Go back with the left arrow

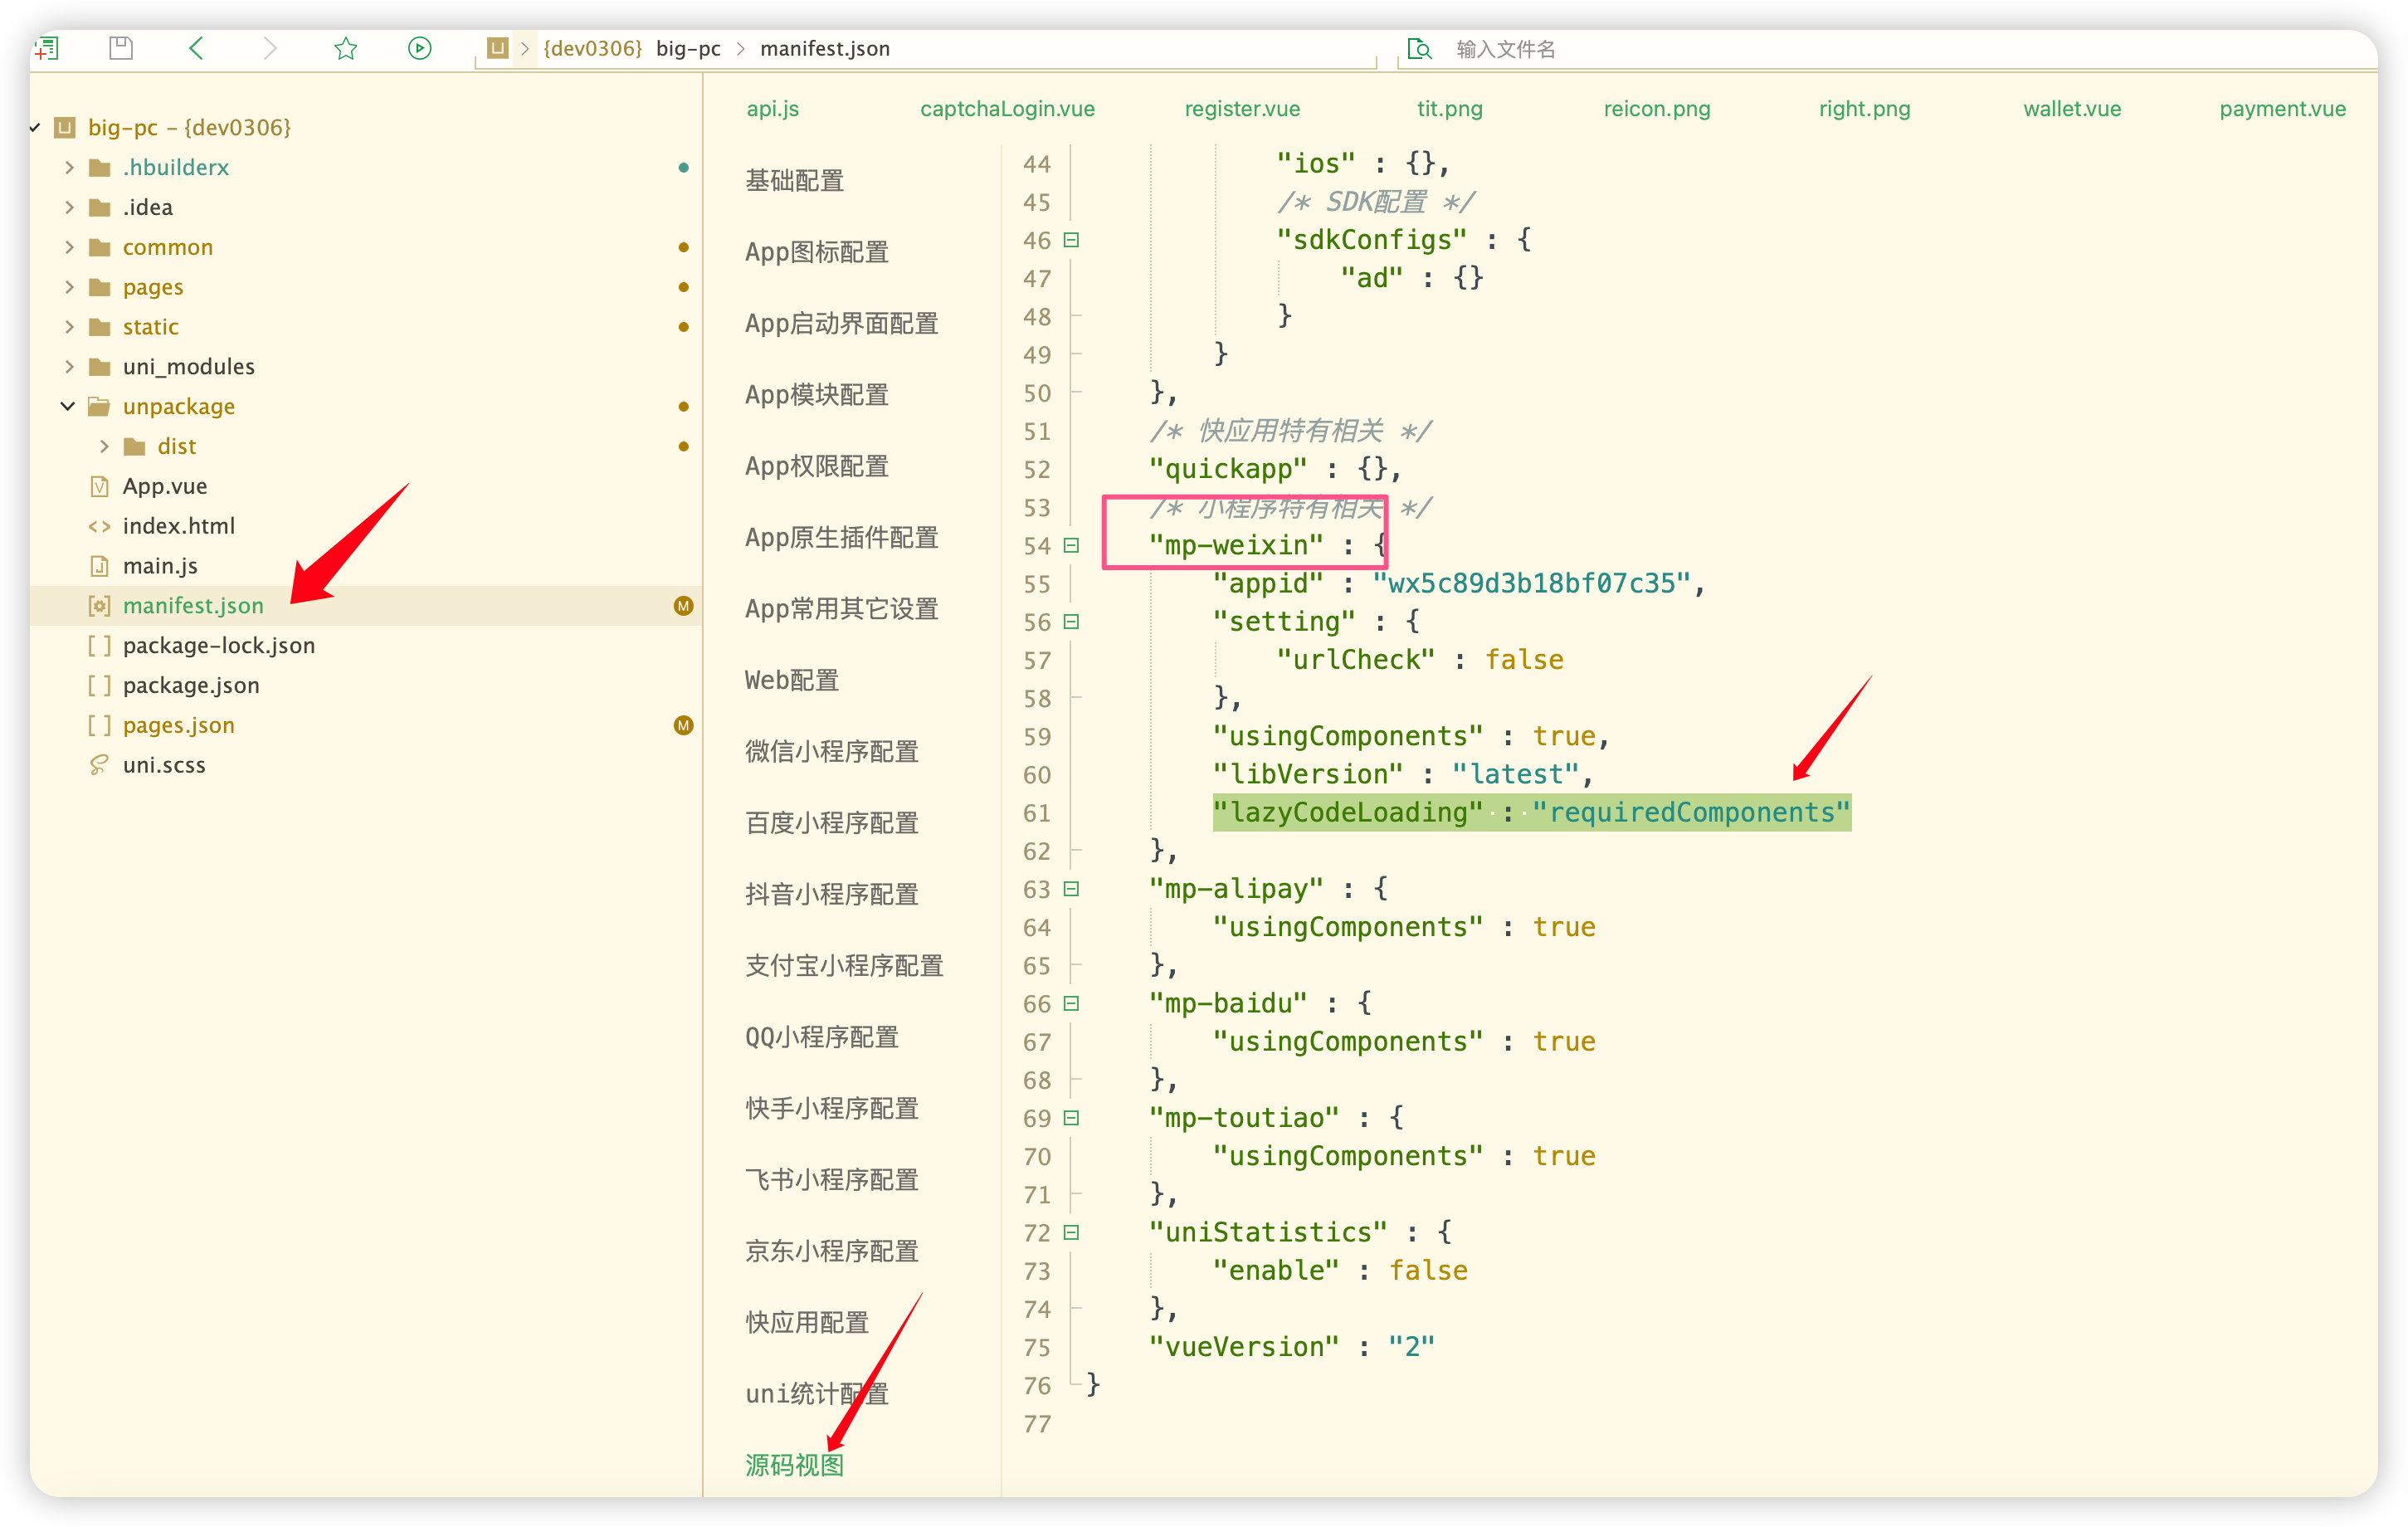coord(196,48)
